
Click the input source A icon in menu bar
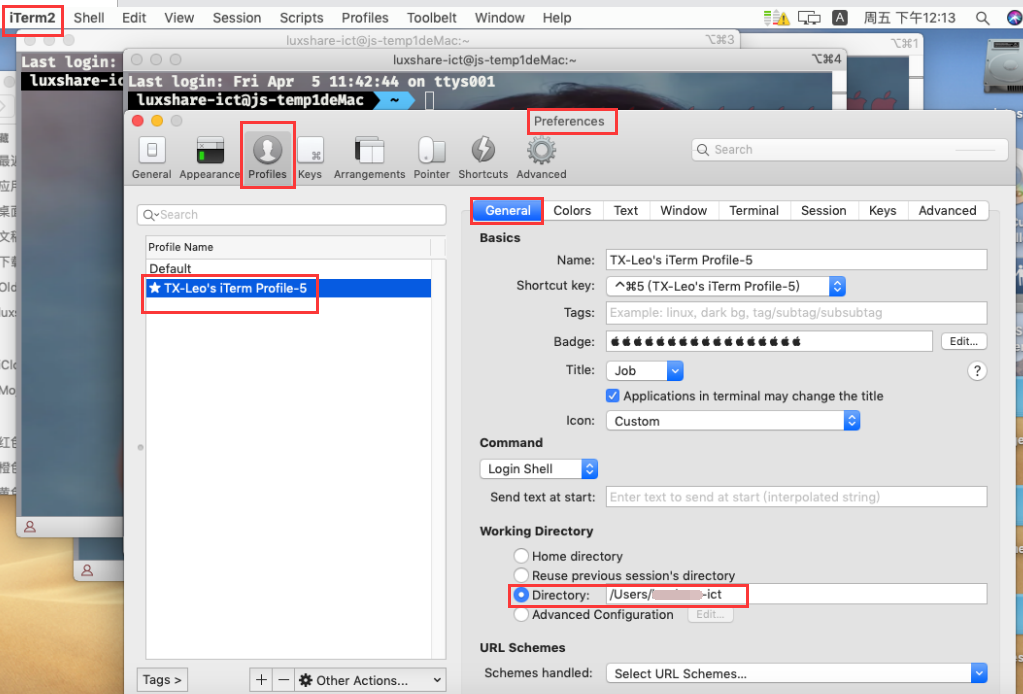click(840, 18)
